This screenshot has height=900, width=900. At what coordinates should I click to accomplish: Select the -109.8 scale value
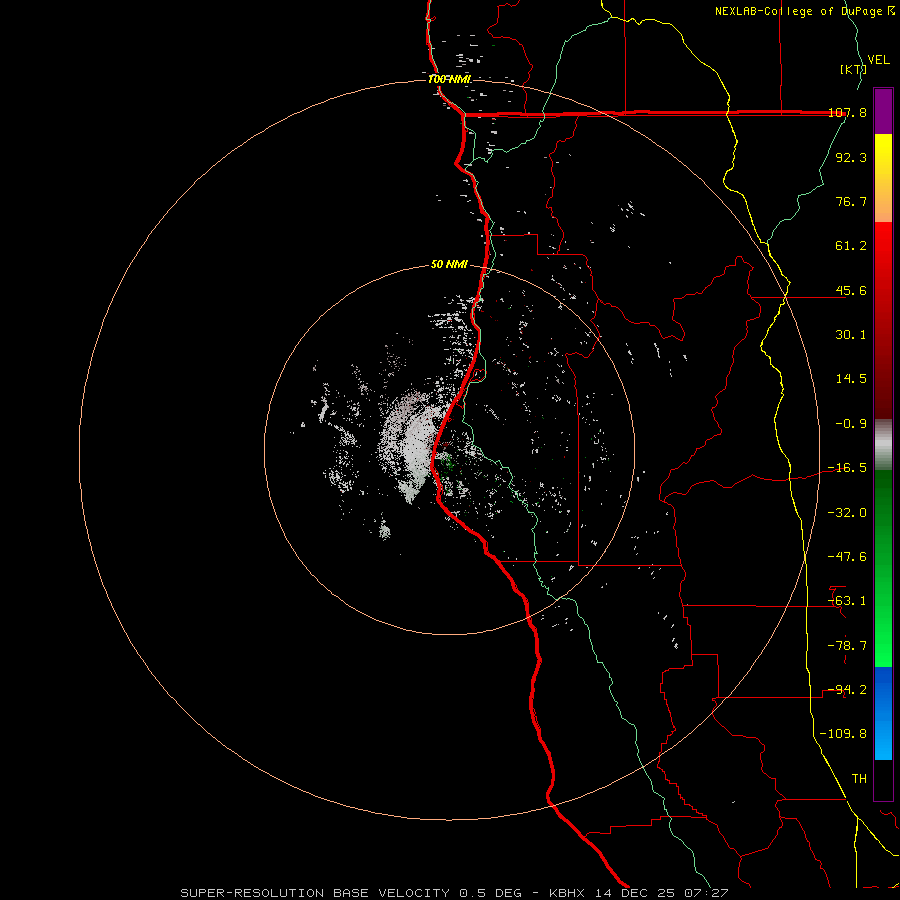point(843,734)
